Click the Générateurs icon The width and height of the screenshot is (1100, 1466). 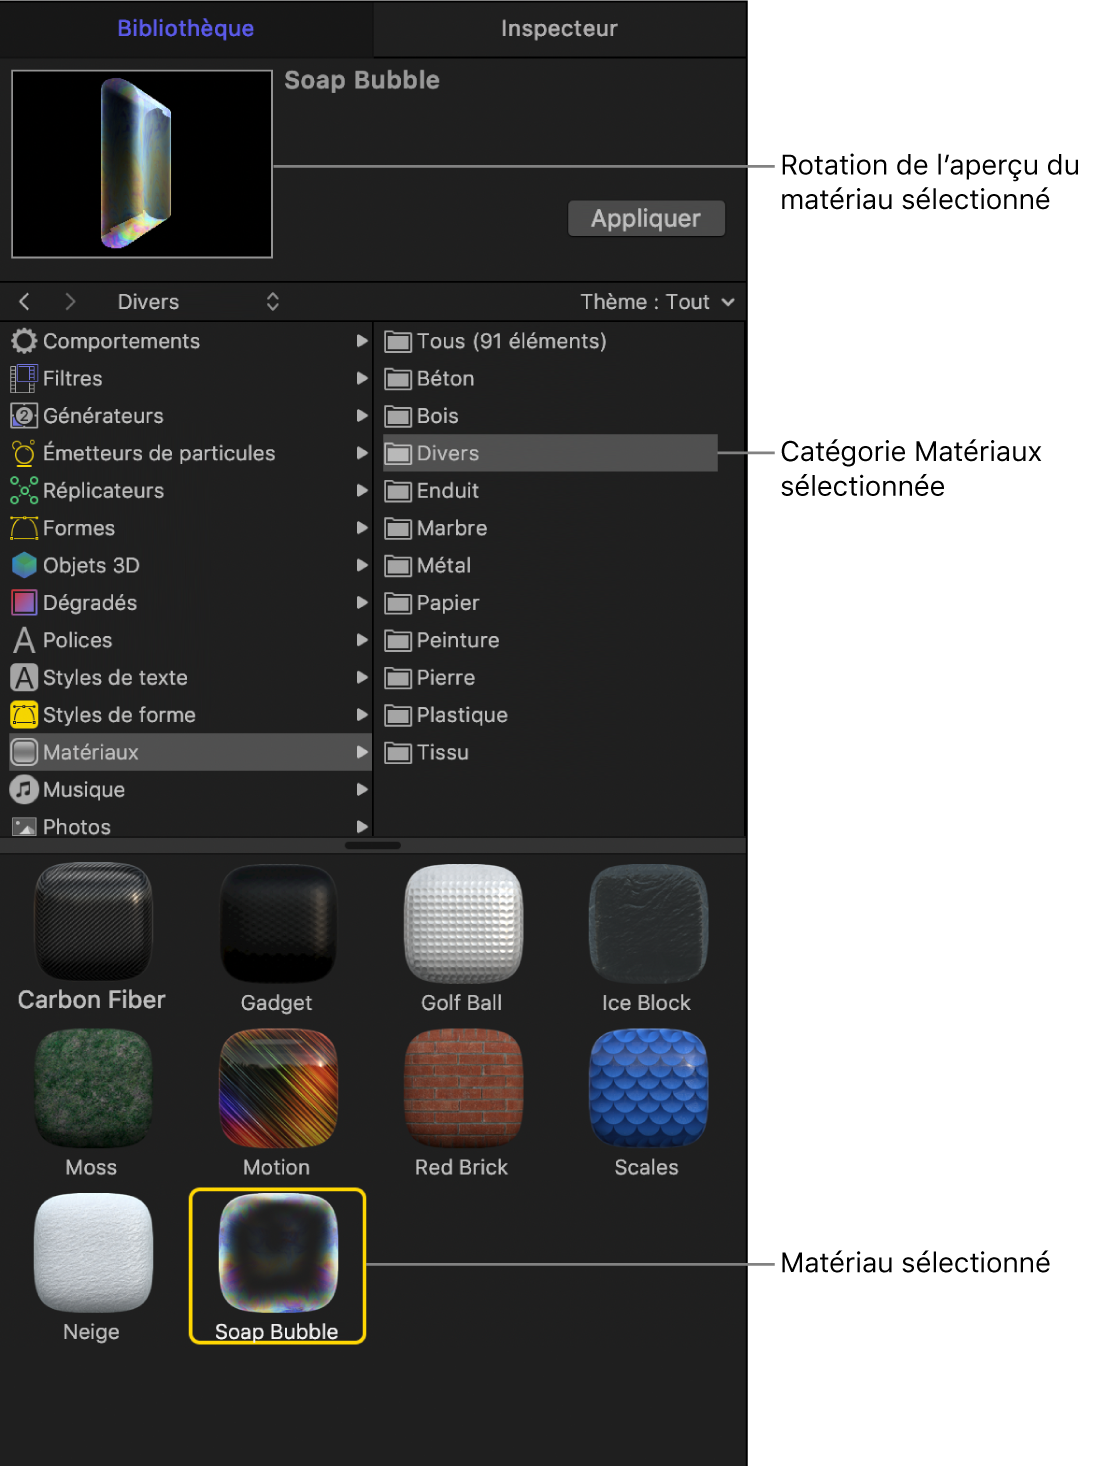[24, 416]
